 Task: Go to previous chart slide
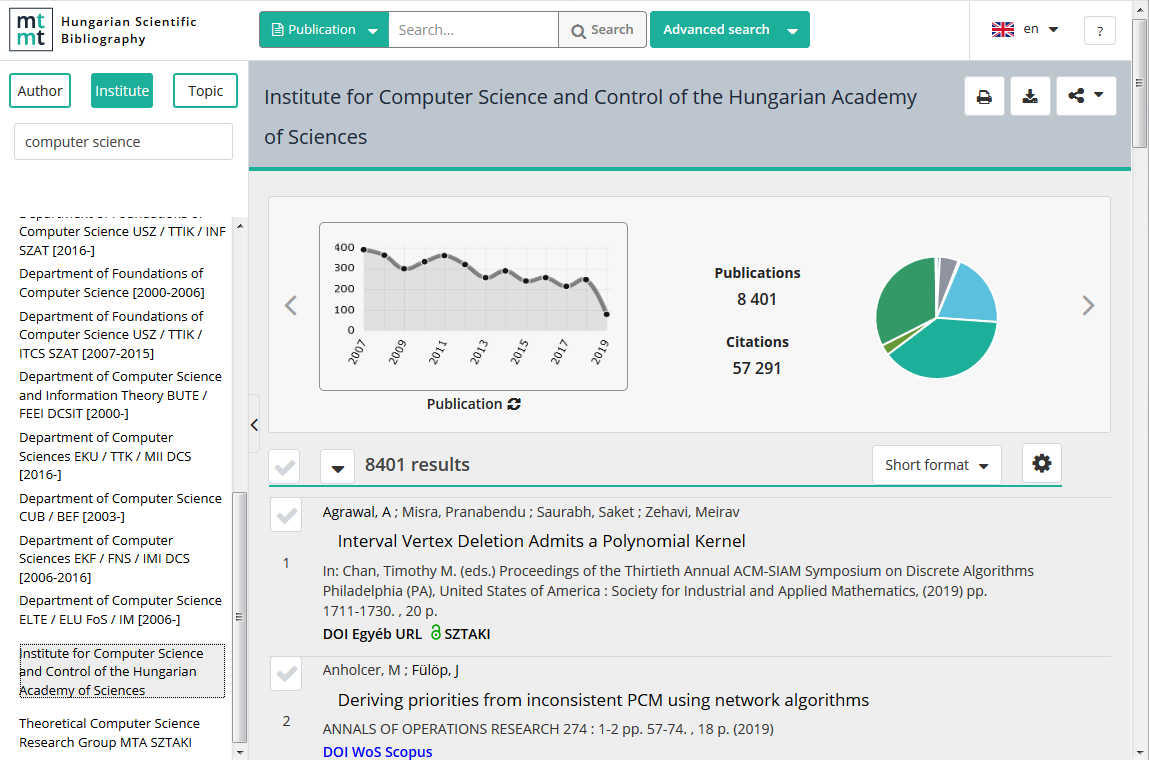tap(291, 306)
